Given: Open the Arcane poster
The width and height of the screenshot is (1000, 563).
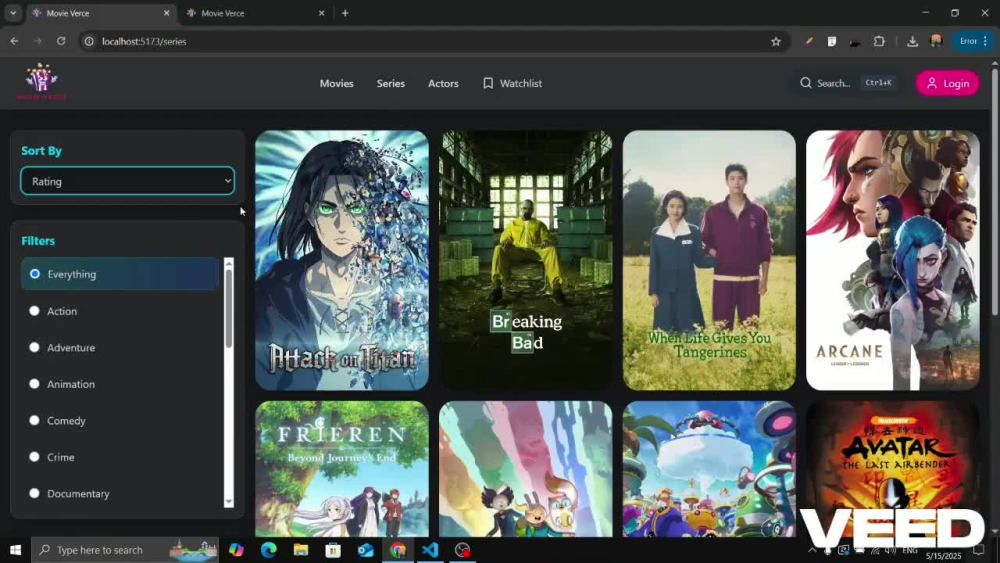Looking at the screenshot, I should (893, 260).
